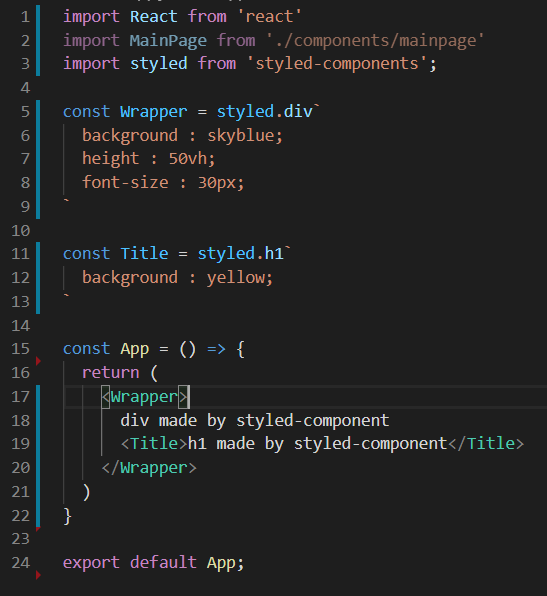
Task: Click 'styled' identifier on line 3
Action: (x=159, y=63)
